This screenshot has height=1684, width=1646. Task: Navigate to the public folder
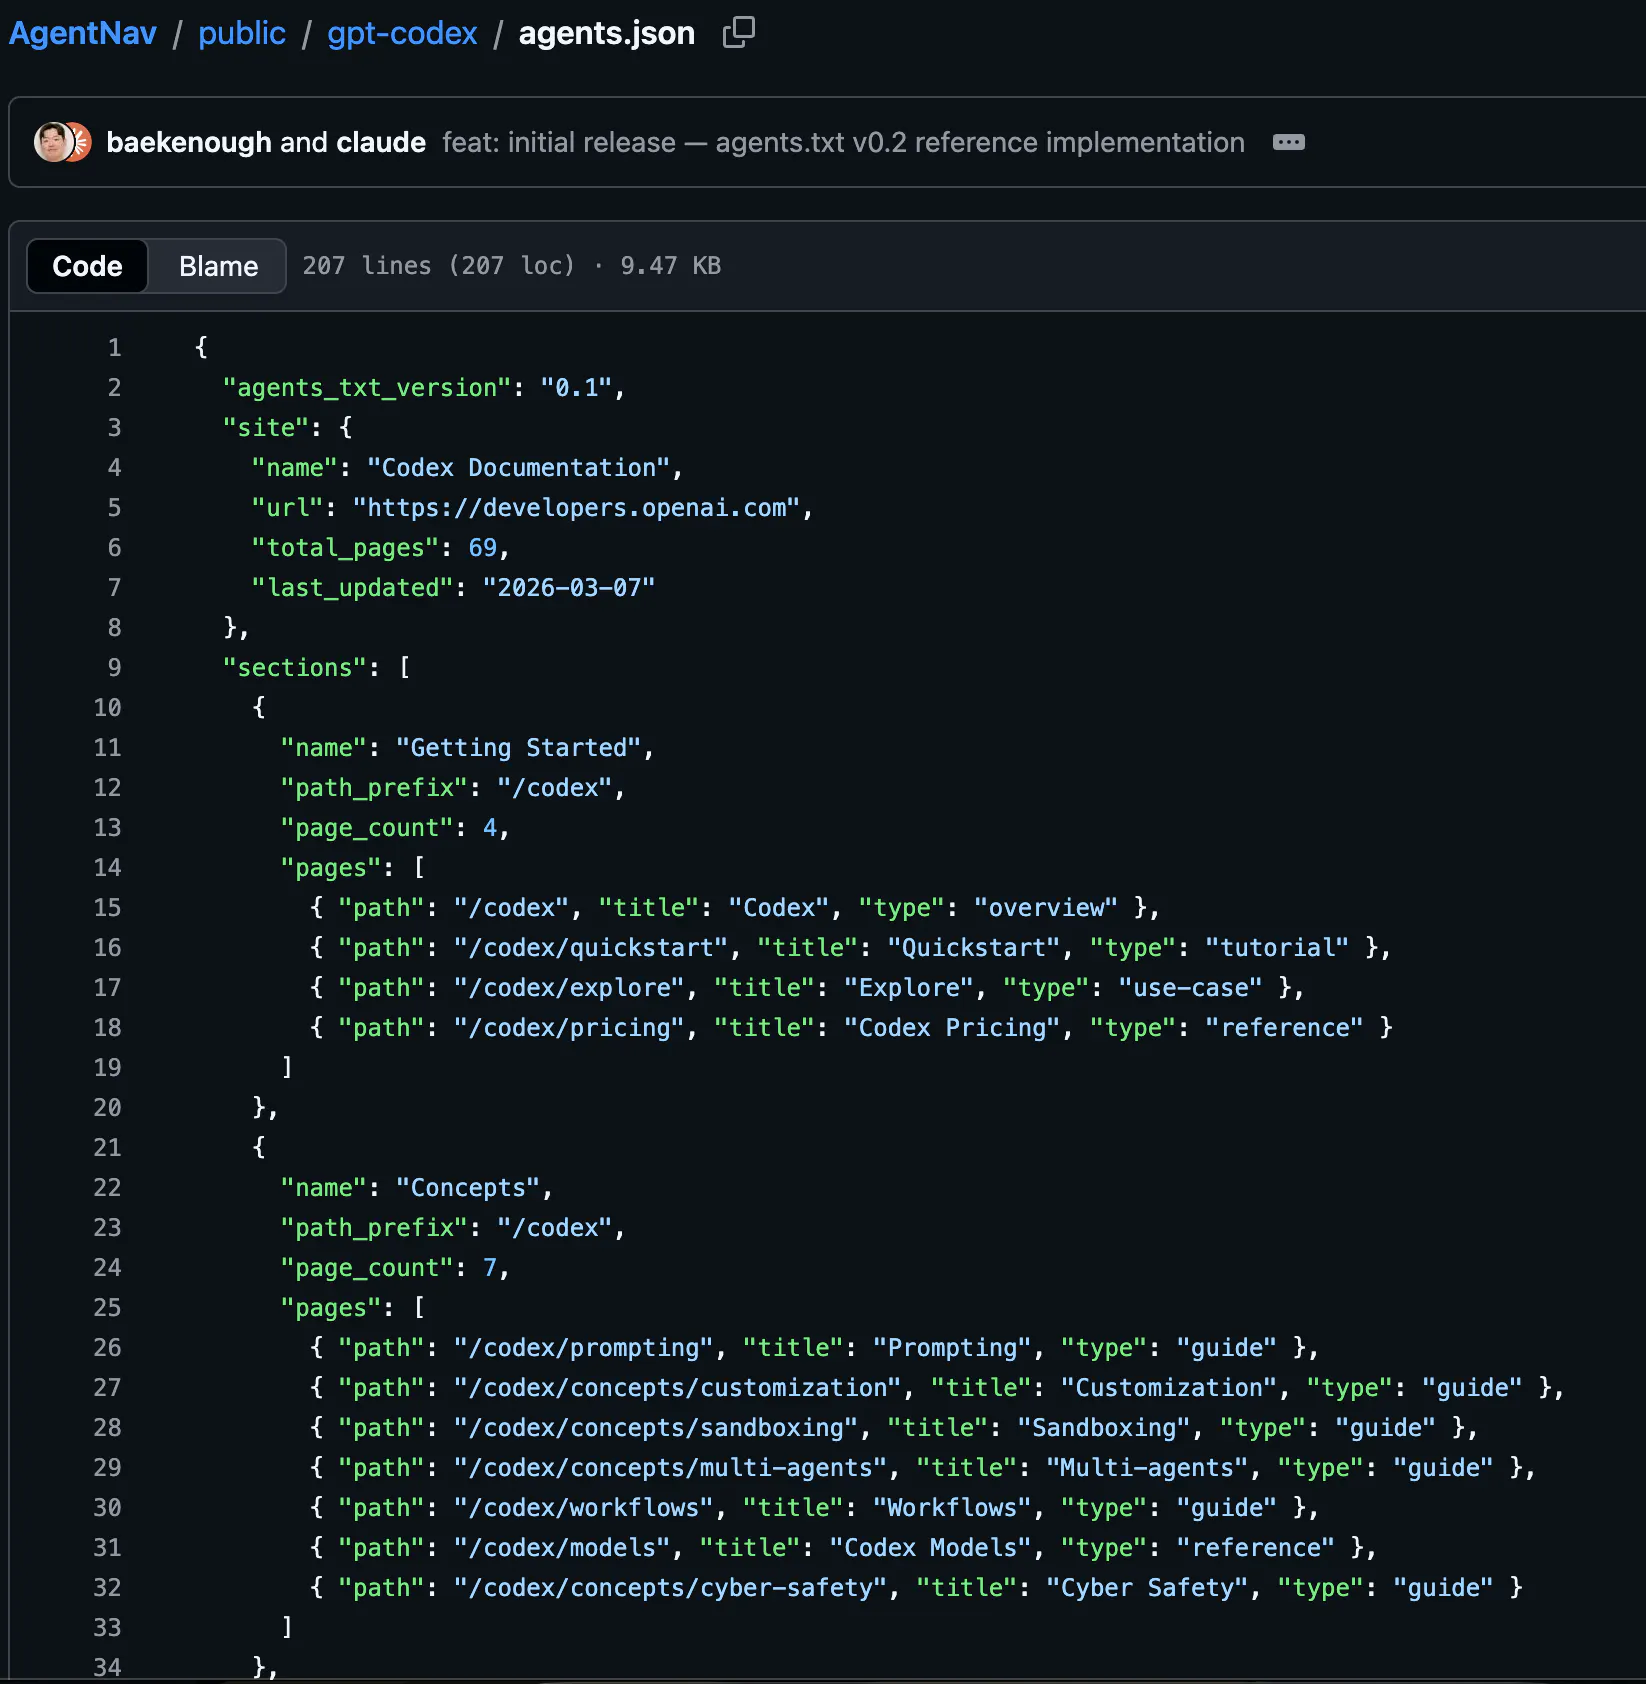tap(242, 33)
